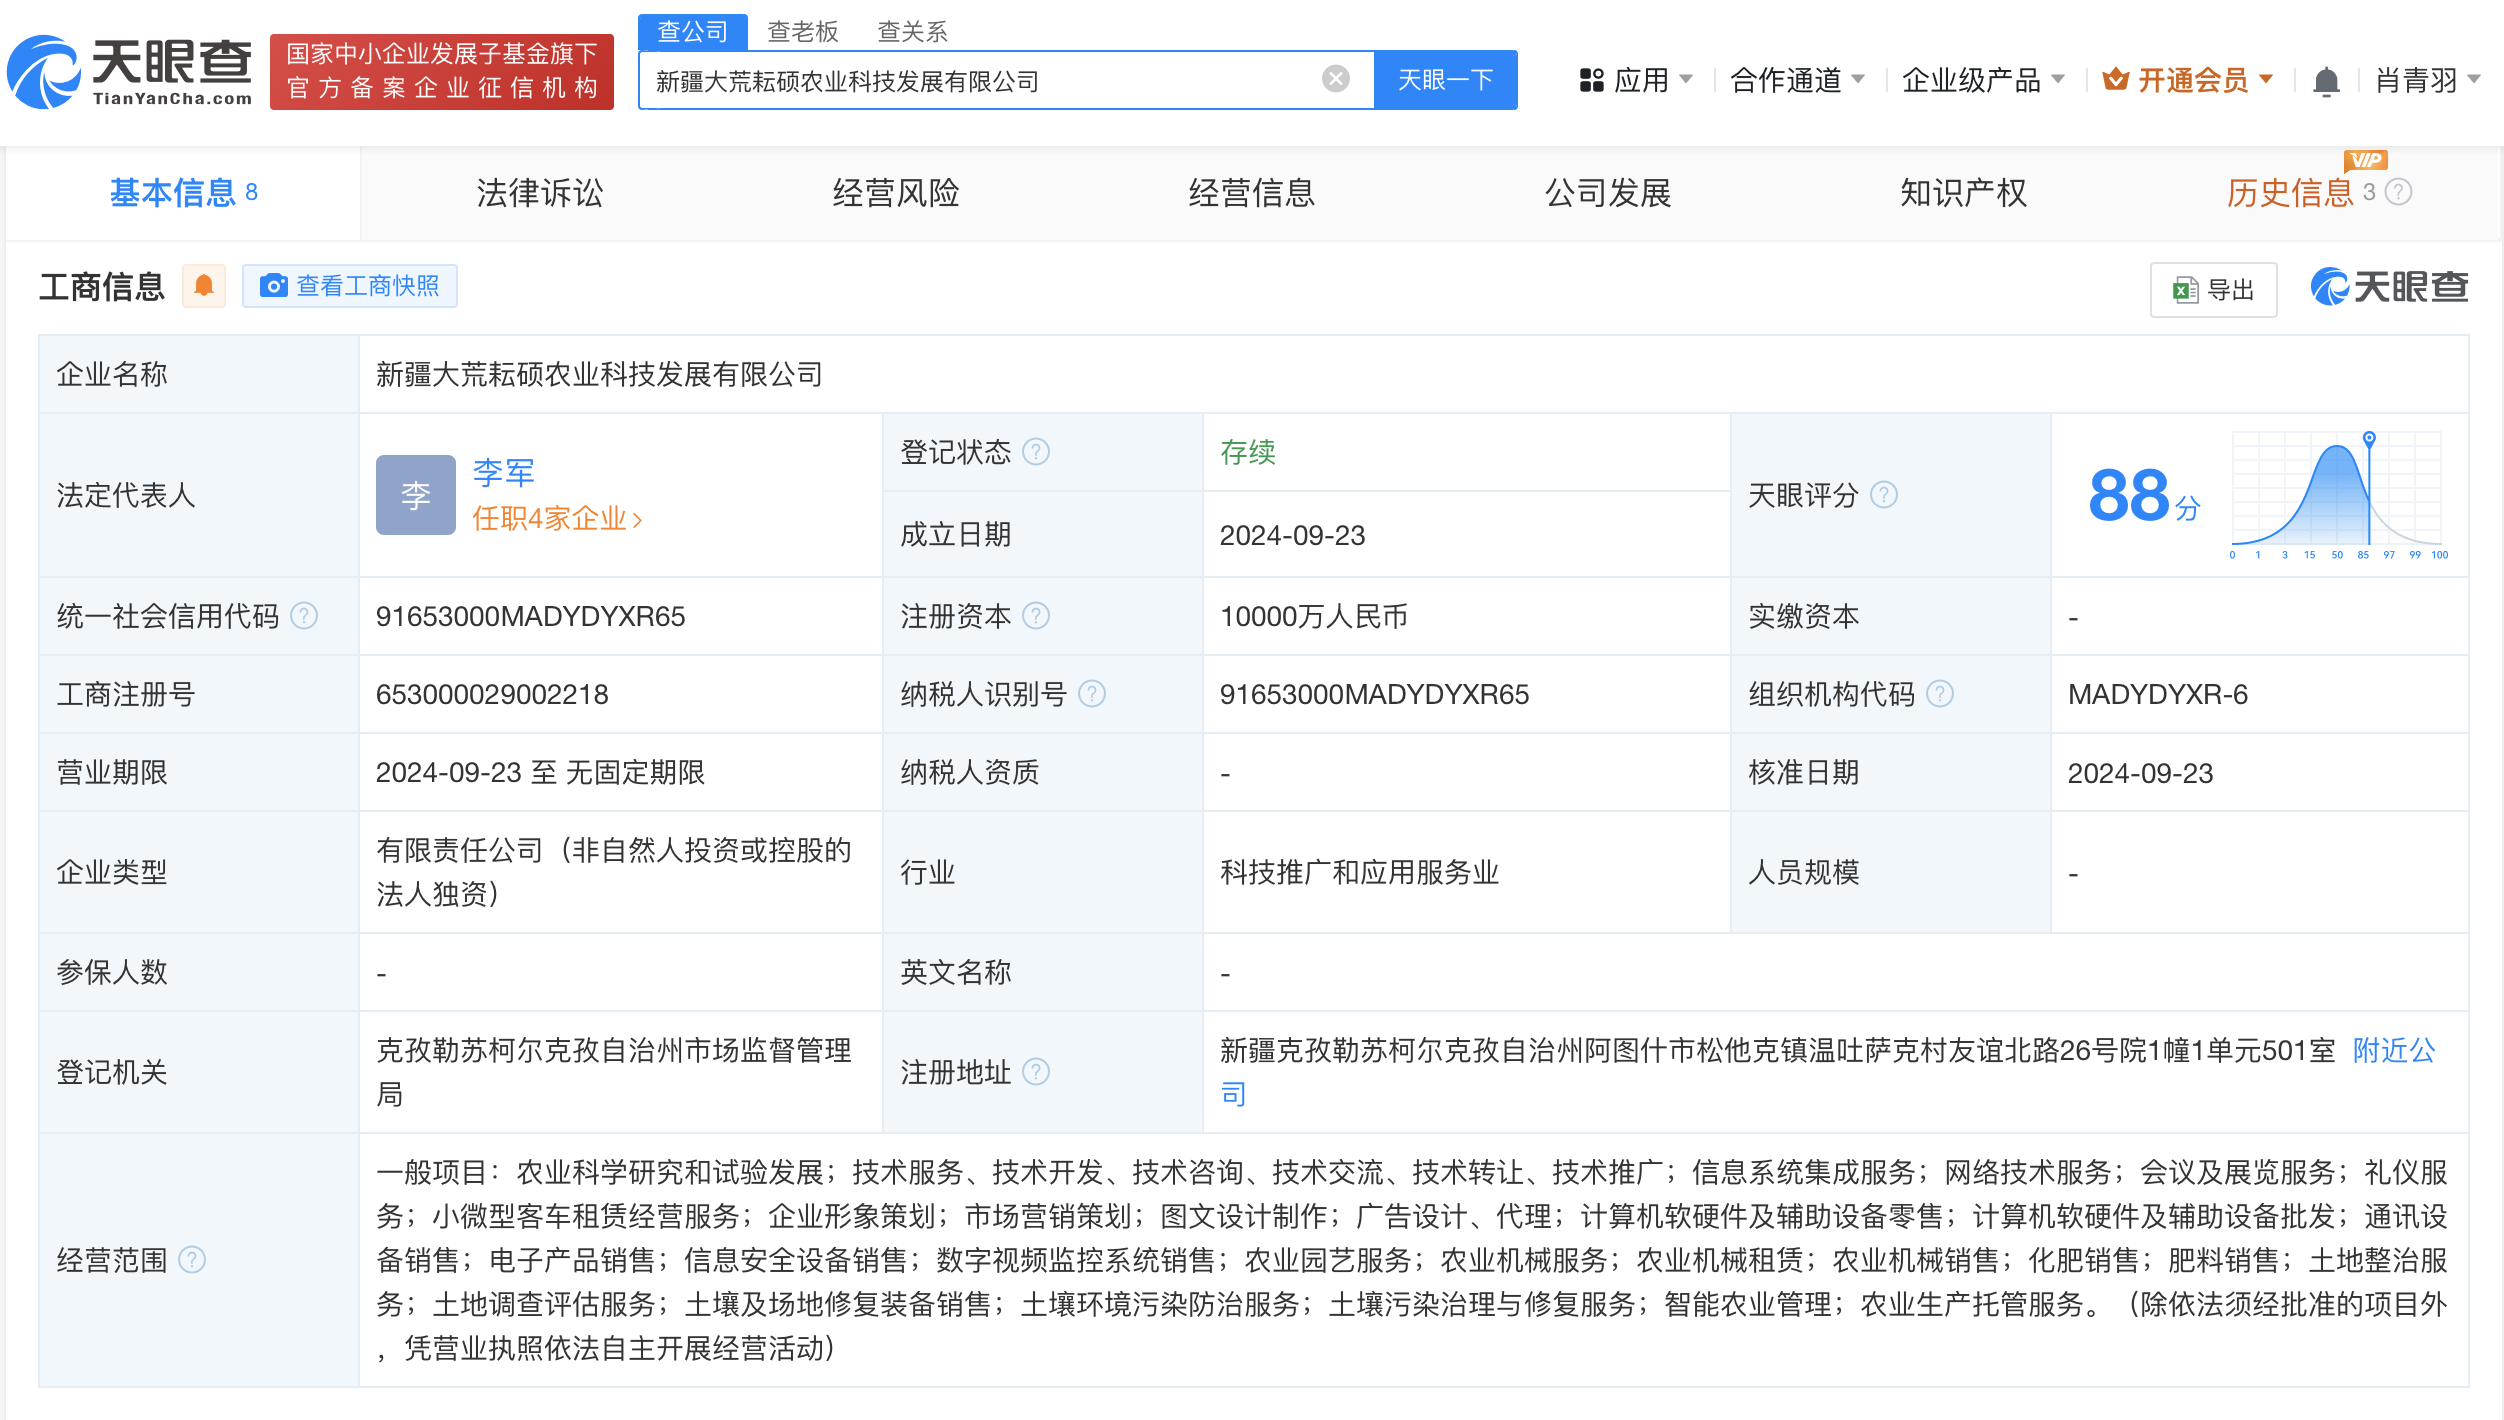Click registered capital 10000万人民币
The width and height of the screenshot is (2504, 1420).
[1314, 617]
